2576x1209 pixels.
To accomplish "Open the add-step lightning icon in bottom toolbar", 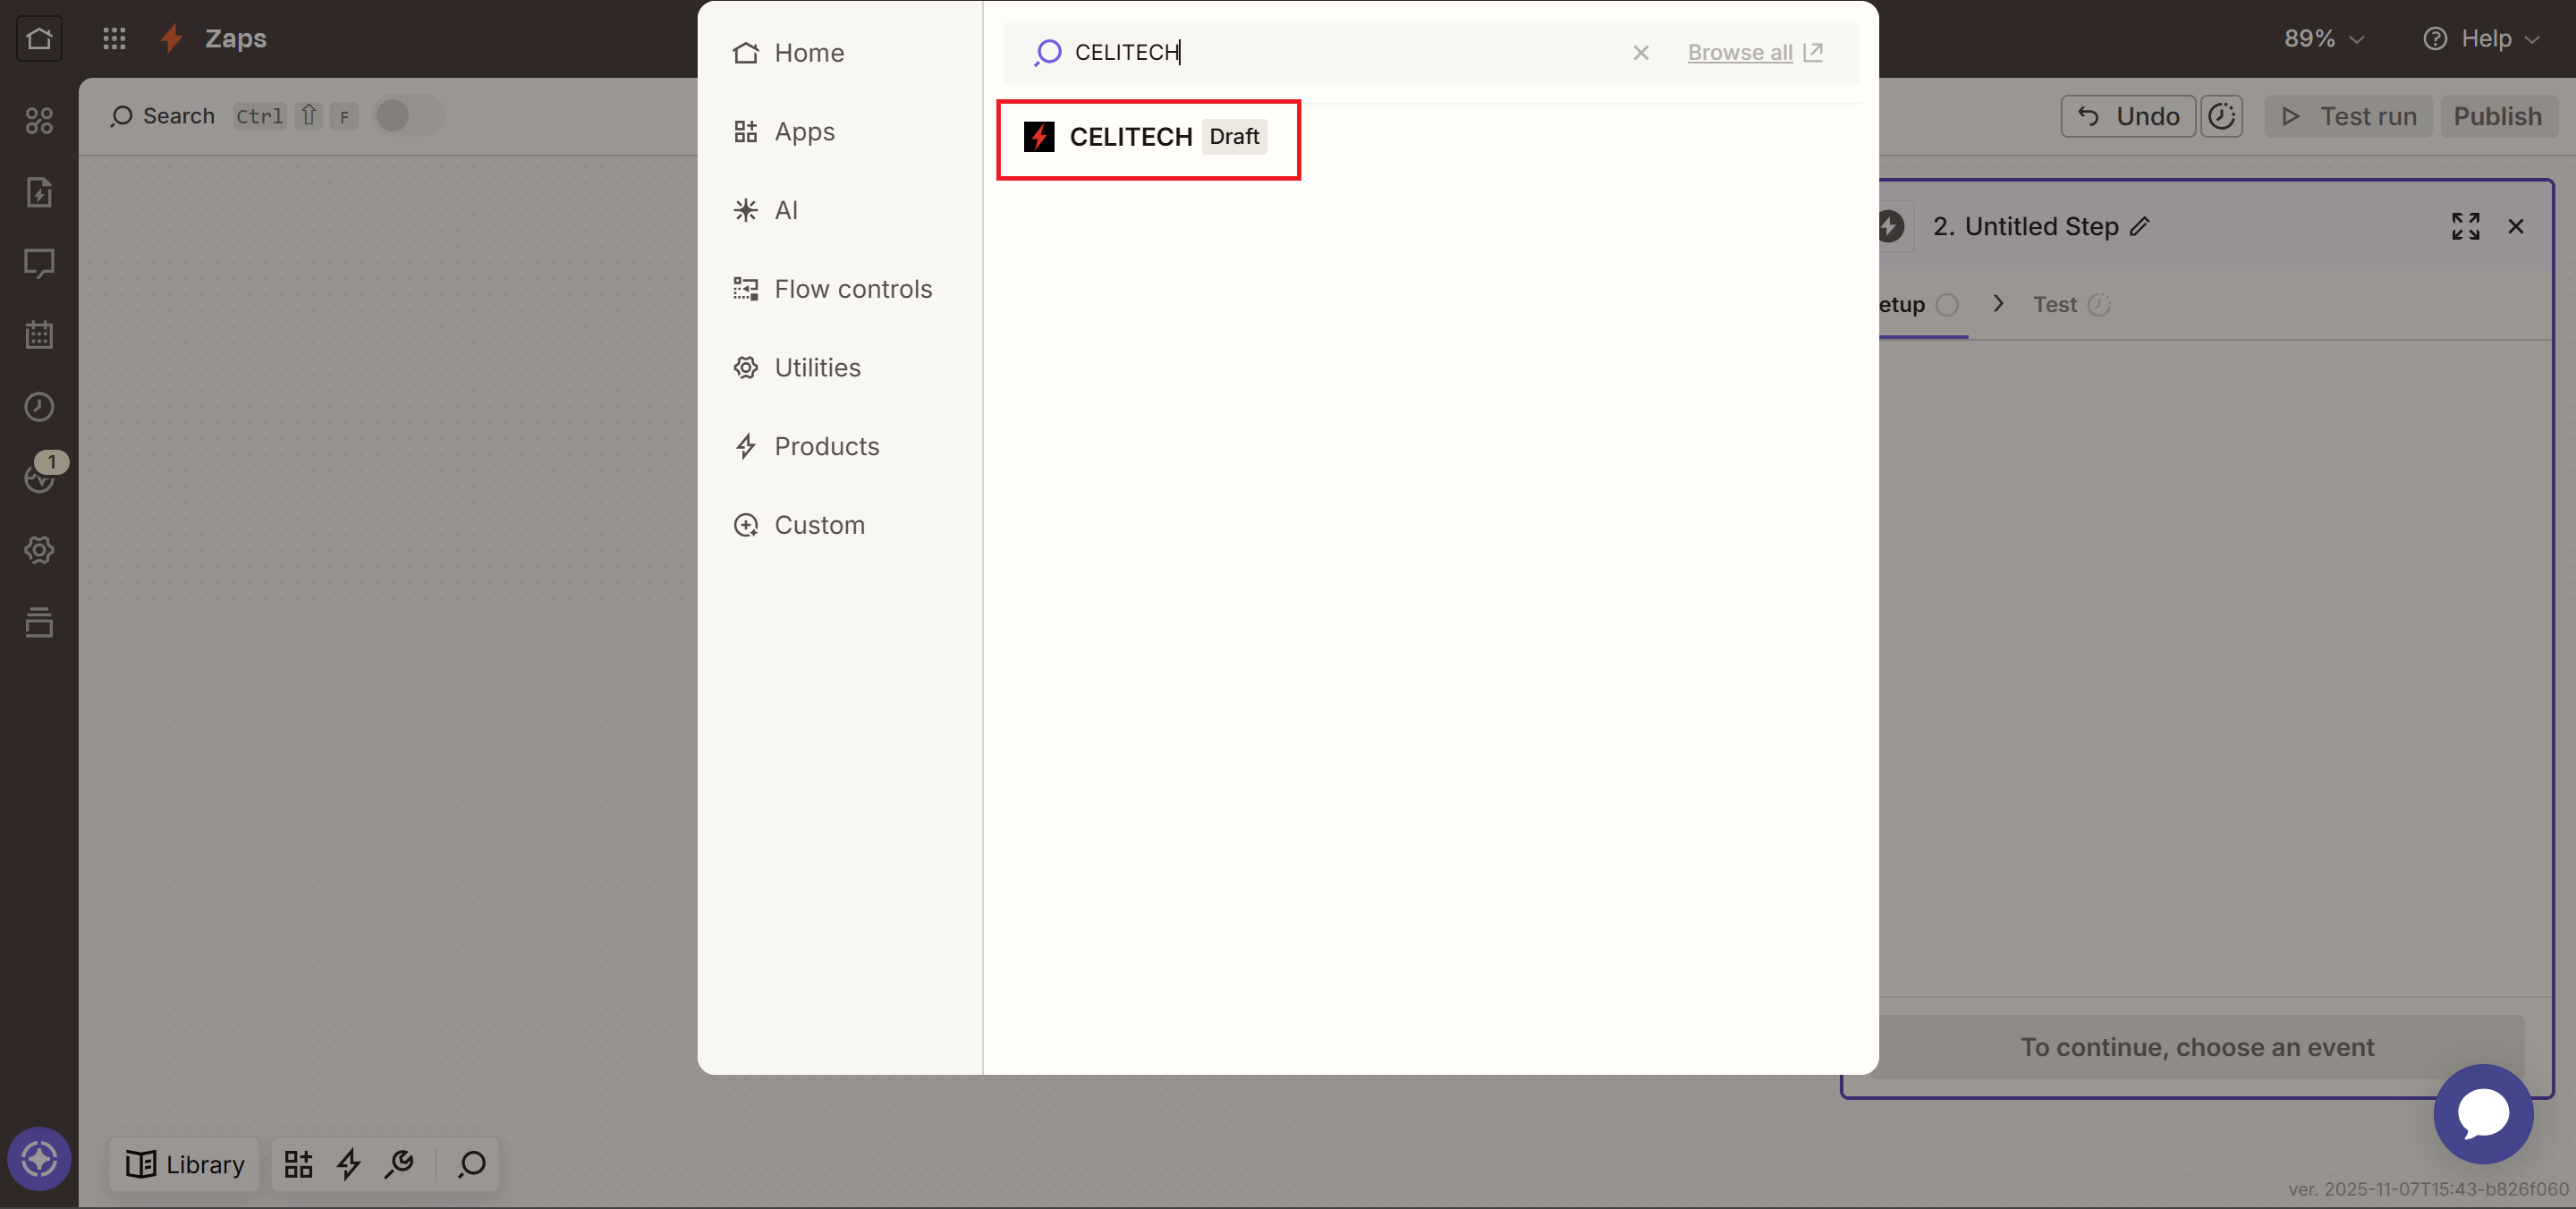I will click(348, 1164).
